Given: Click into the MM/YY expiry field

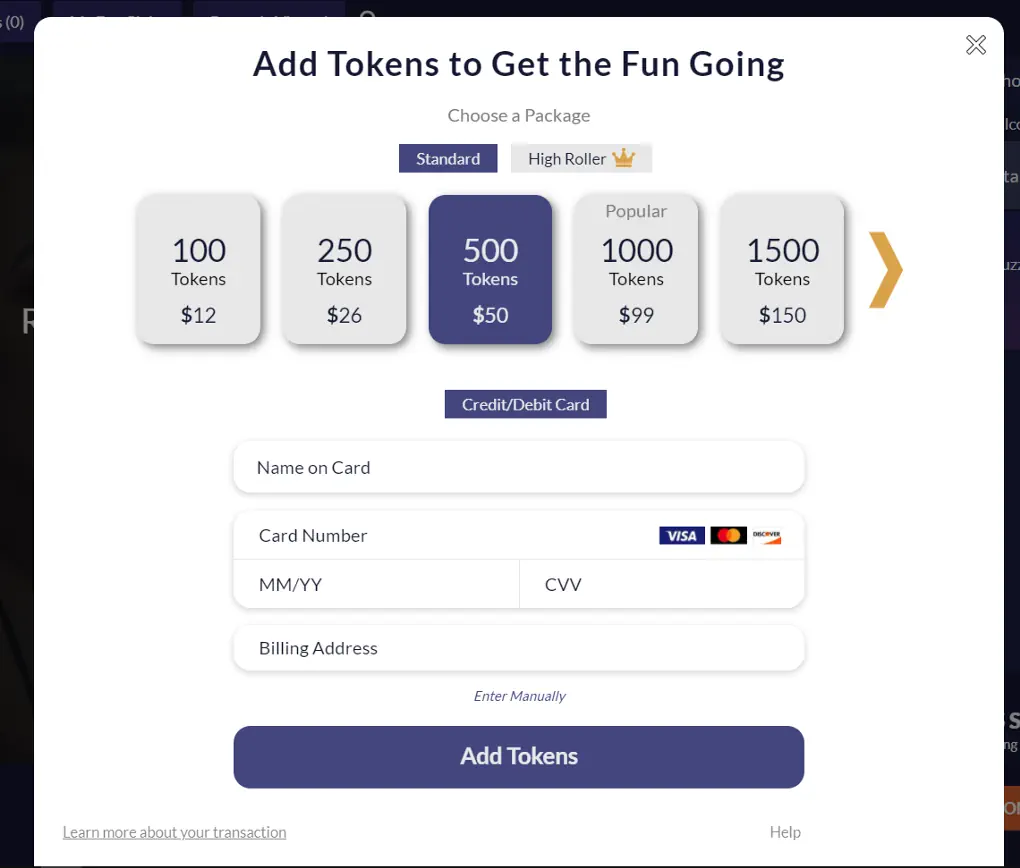Looking at the screenshot, I should [x=377, y=584].
